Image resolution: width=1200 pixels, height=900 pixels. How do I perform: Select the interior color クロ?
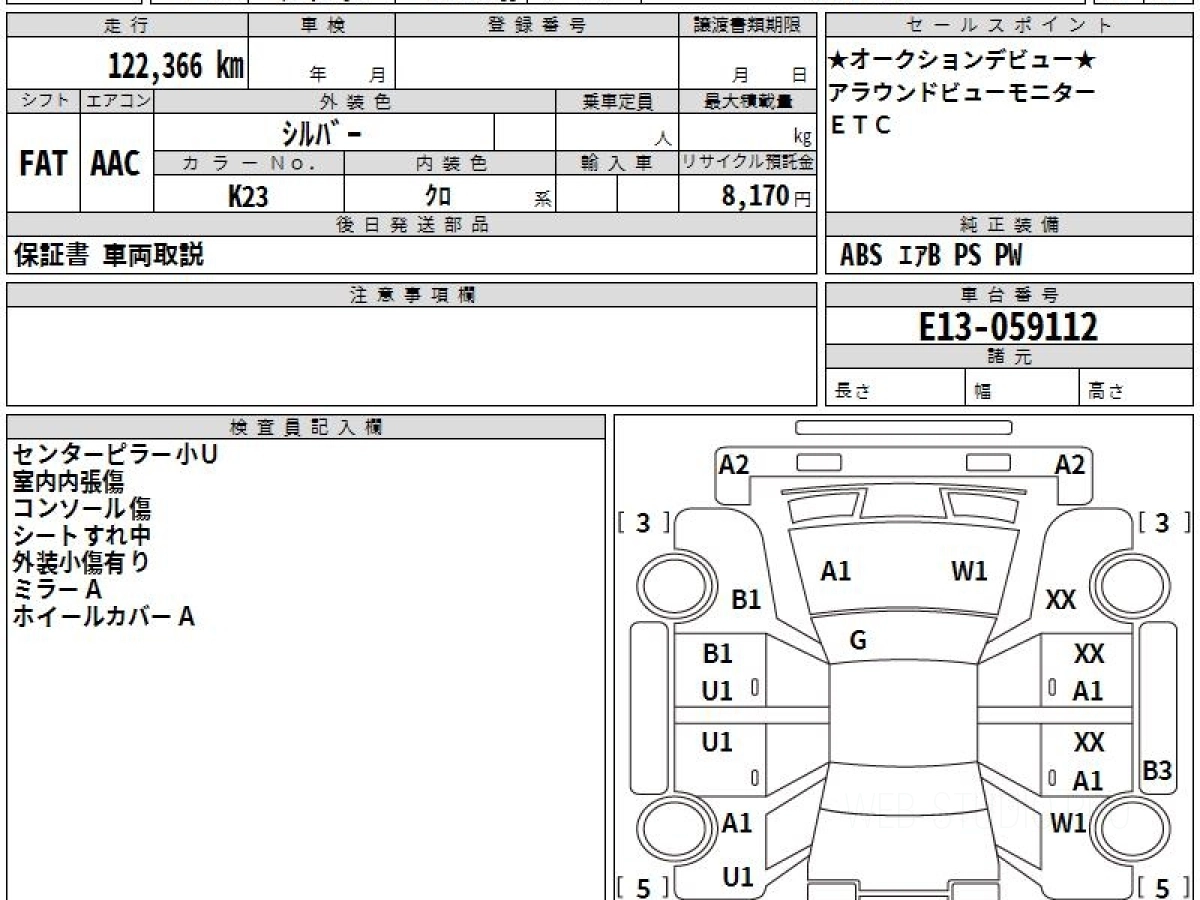(438, 196)
